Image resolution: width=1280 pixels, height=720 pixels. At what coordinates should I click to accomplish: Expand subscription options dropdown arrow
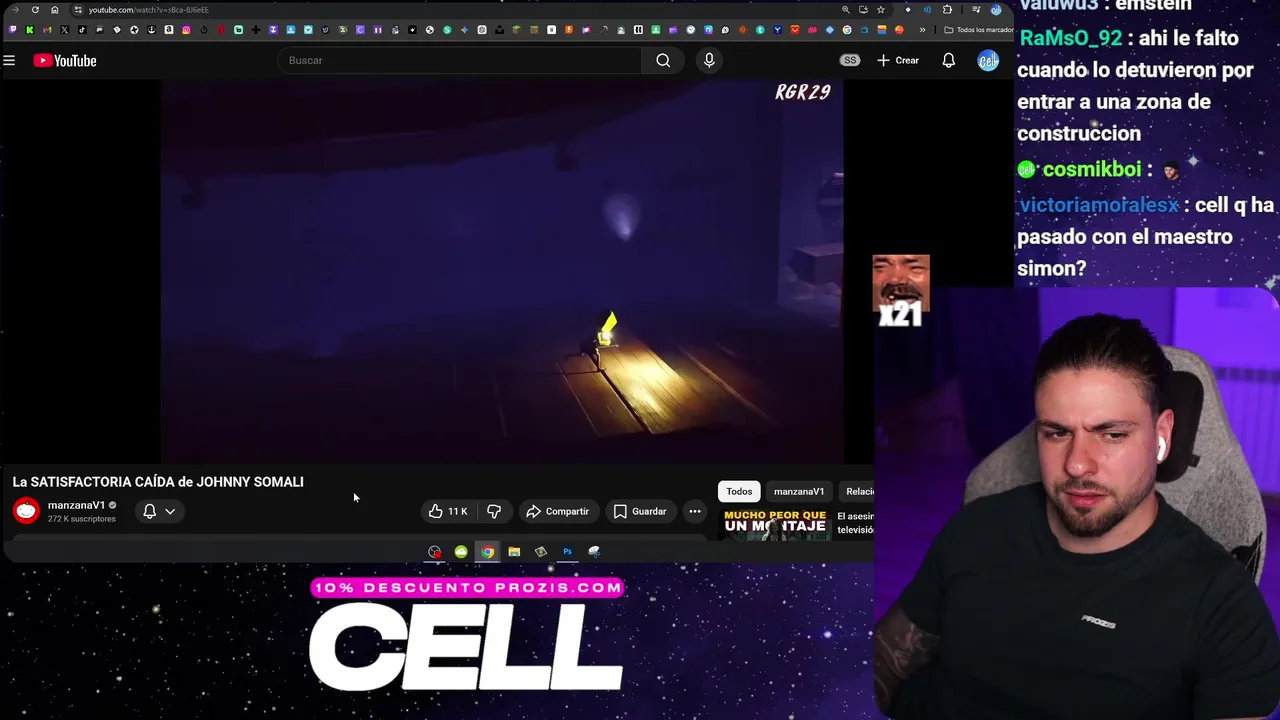(x=170, y=511)
